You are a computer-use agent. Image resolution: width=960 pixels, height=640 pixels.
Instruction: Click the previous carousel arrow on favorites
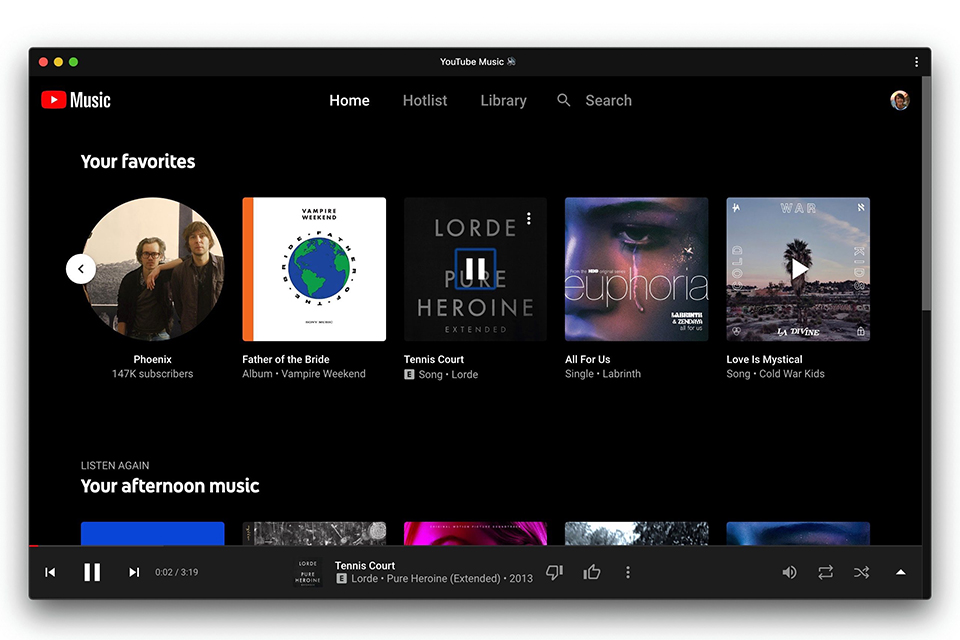click(x=81, y=269)
